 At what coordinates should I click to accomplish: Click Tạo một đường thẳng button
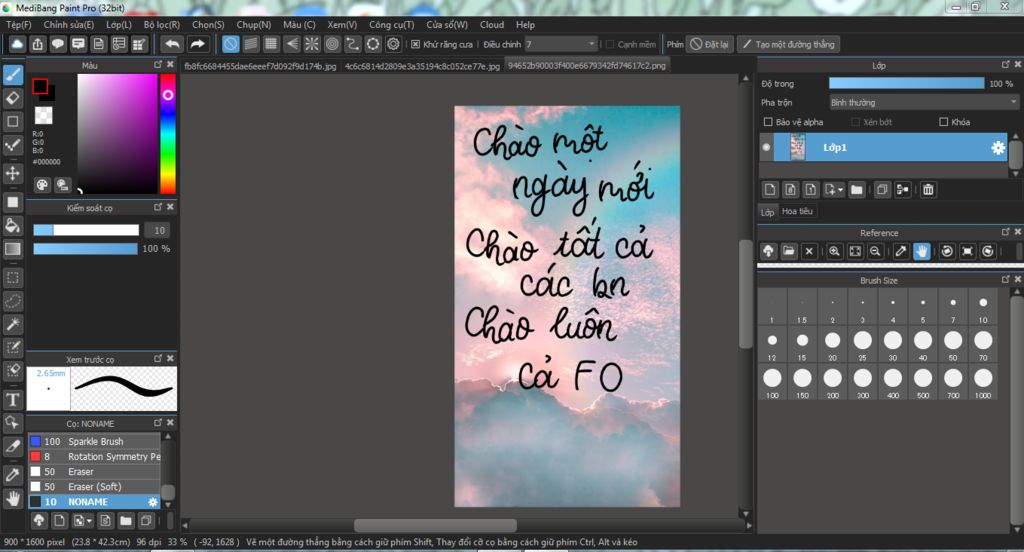tap(788, 44)
